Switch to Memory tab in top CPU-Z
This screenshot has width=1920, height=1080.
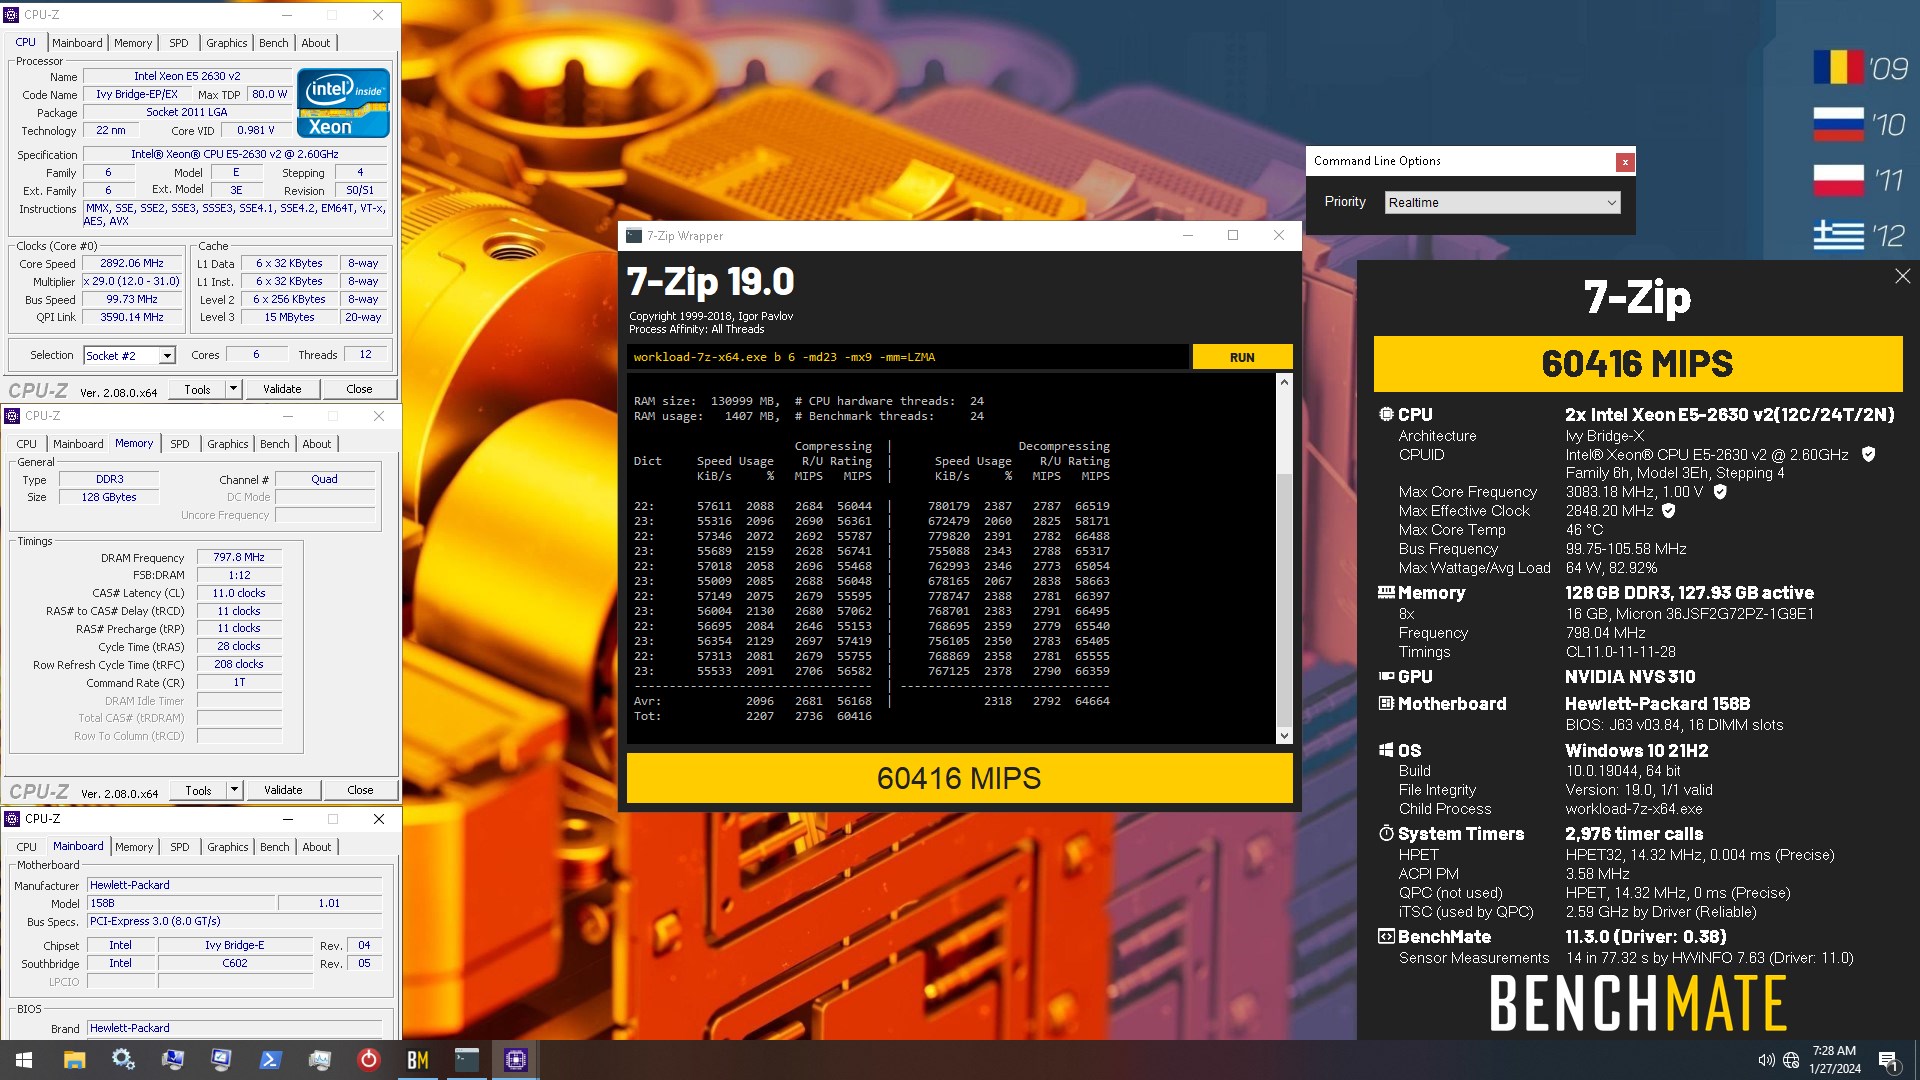[x=133, y=43]
